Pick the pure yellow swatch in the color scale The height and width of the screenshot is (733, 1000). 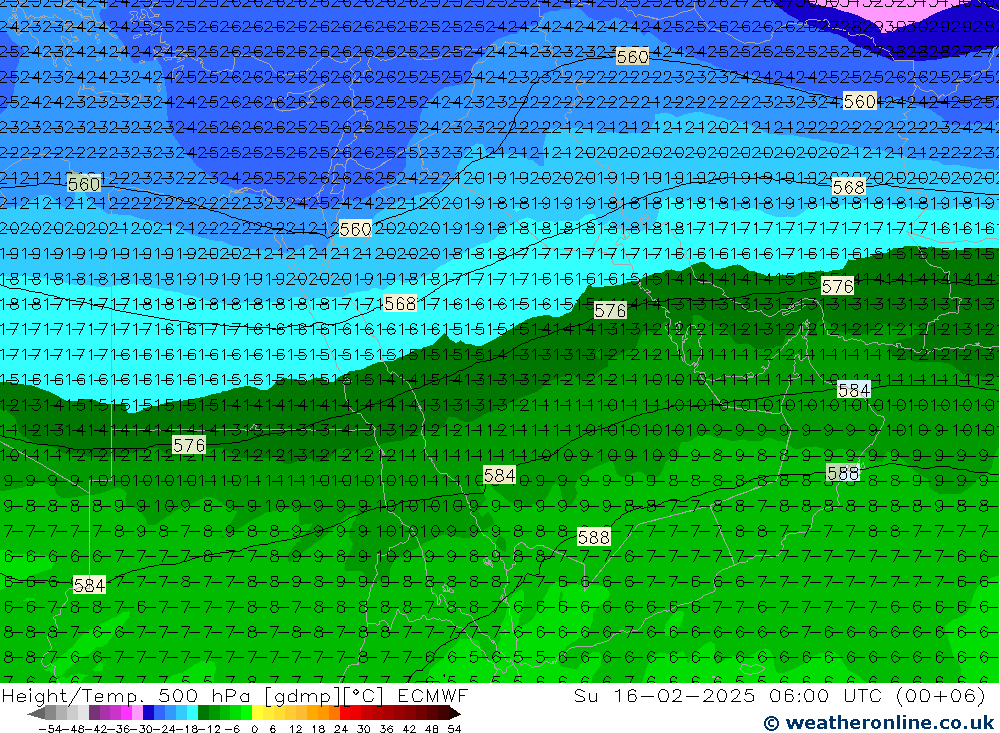(x=258, y=713)
